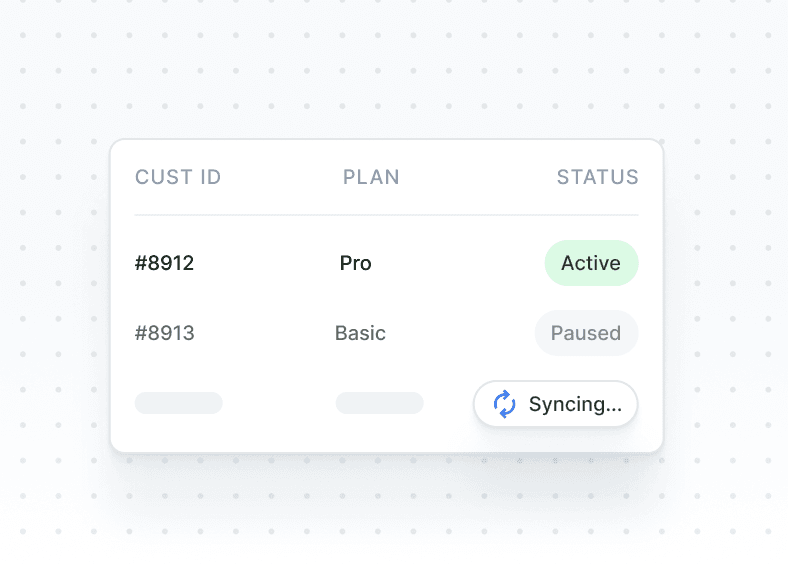The image size is (788, 564).
Task: Sort by the PLAN column header
Action: tap(371, 178)
